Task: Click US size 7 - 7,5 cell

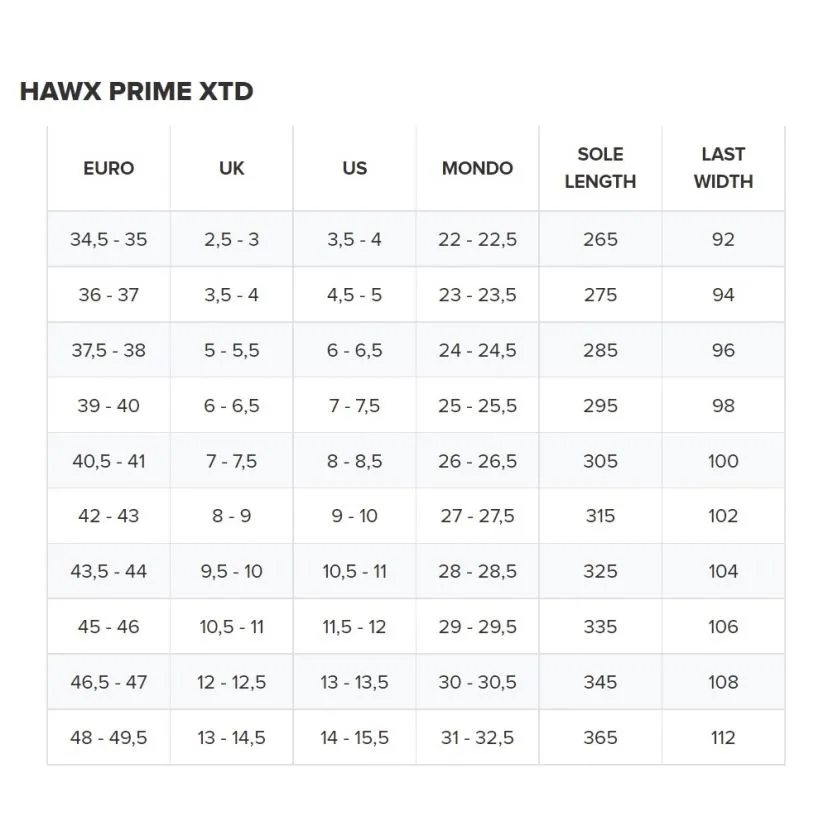Action: (x=354, y=406)
